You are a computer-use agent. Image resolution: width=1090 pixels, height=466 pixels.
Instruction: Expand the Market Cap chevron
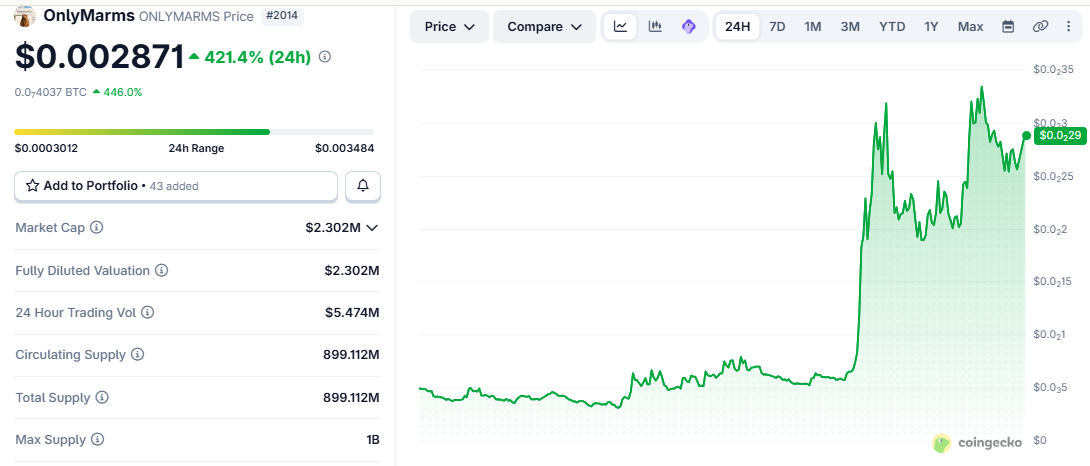(x=372, y=227)
